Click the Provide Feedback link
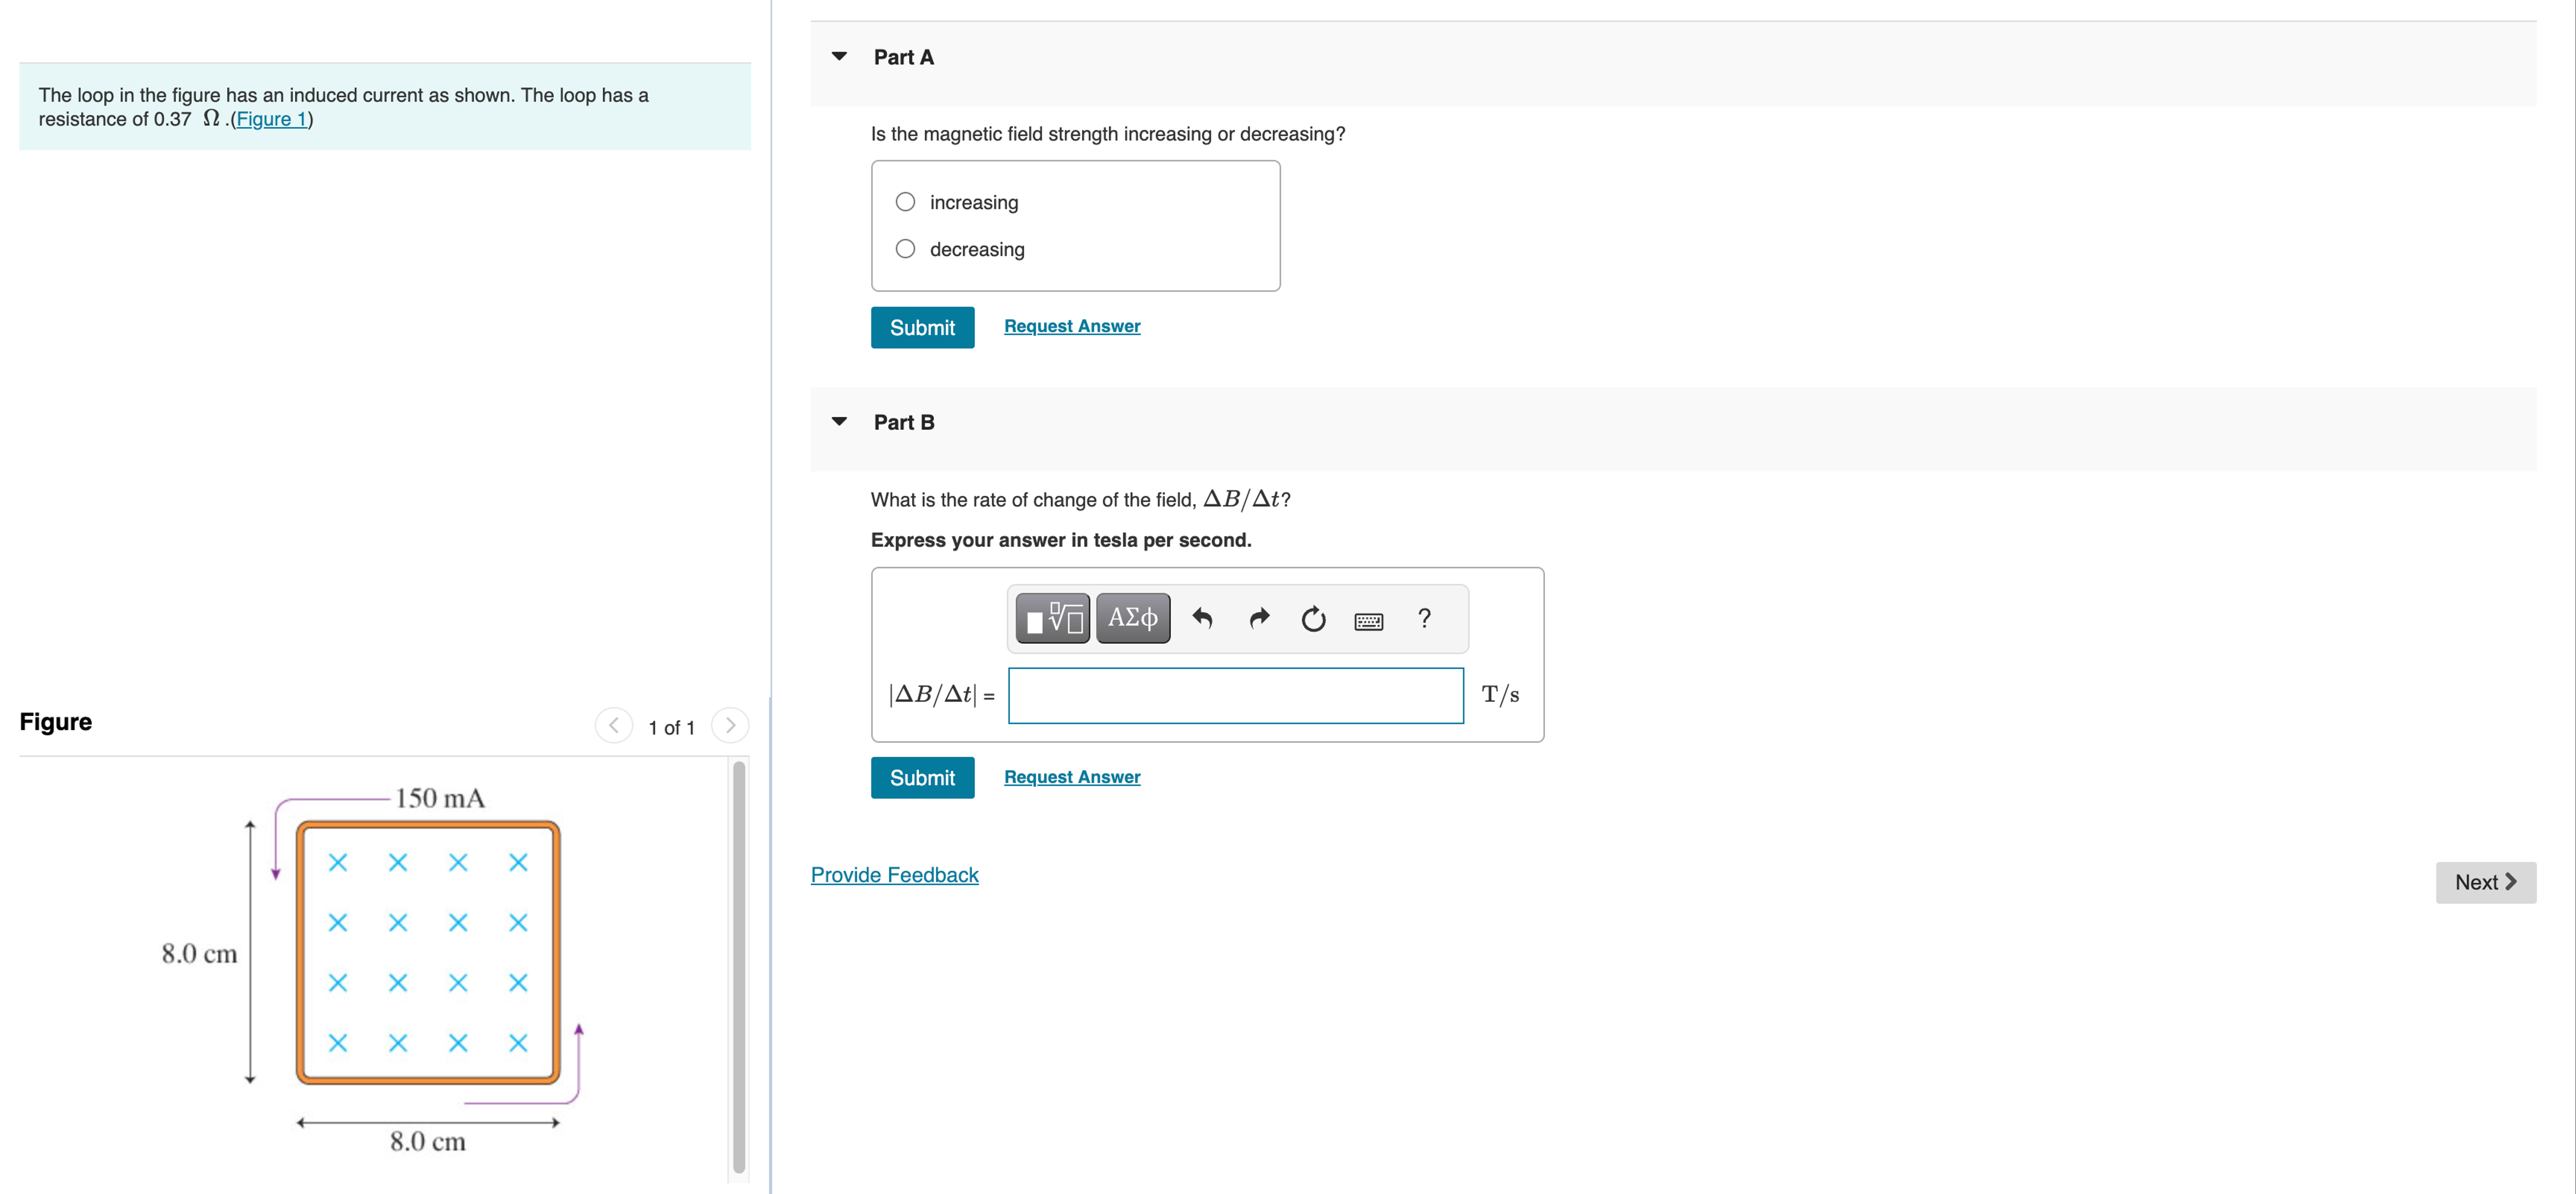The height and width of the screenshot is (1194, 2576). (x=894, y=875)
